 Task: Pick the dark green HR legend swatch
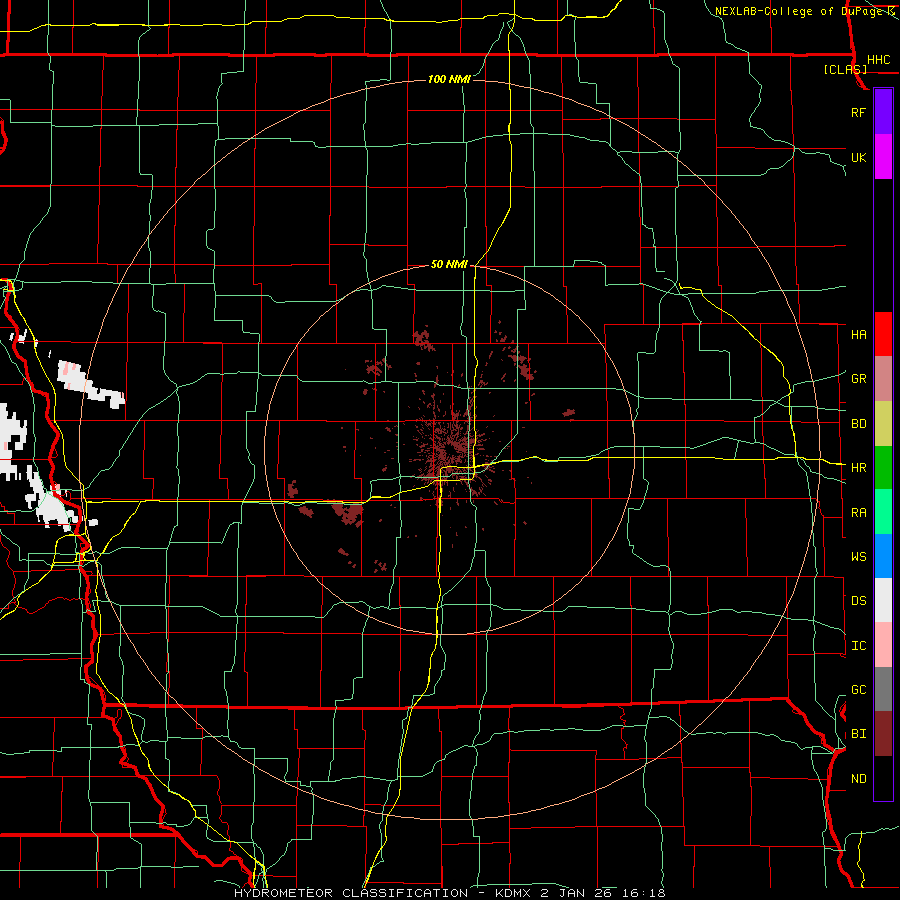[883, 468]
